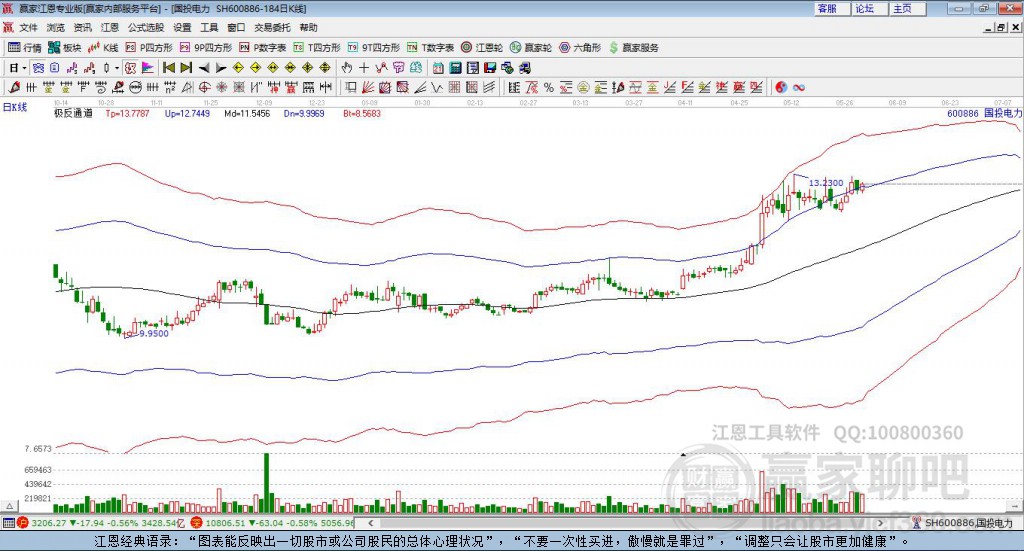Screen dimensions: 1024x551
Task: Select the circled crosshair tool
Action: 204,87
